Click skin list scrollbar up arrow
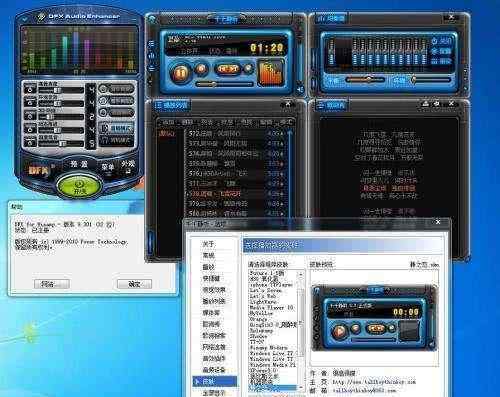 point(301,274)
